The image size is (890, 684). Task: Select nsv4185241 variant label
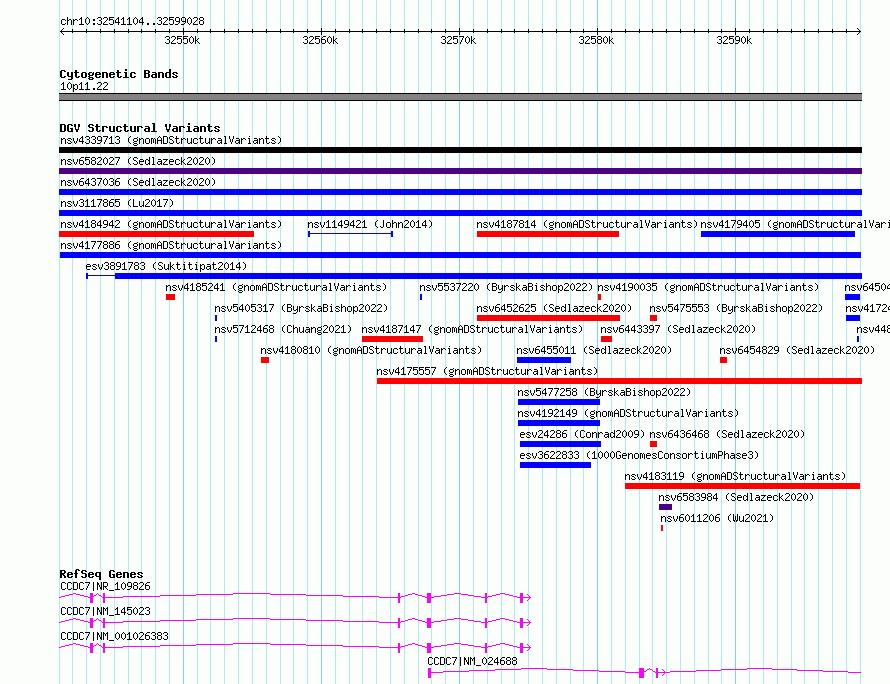(x=276, y=287)
